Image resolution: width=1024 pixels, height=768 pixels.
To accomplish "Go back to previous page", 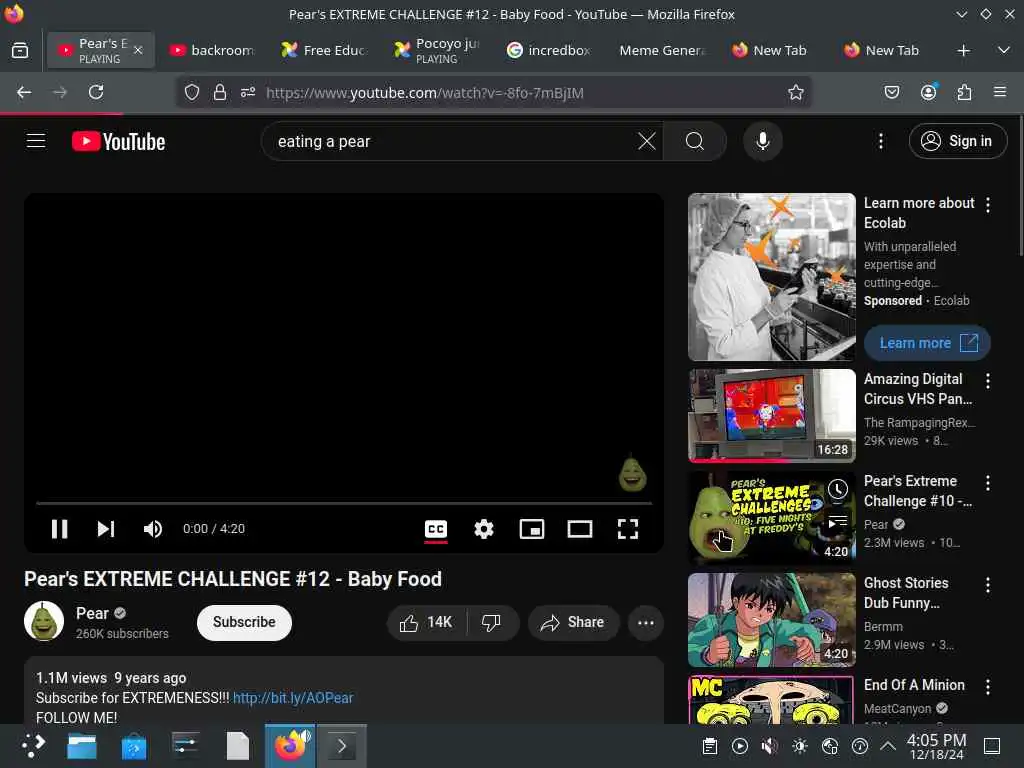I will (24, 92).
